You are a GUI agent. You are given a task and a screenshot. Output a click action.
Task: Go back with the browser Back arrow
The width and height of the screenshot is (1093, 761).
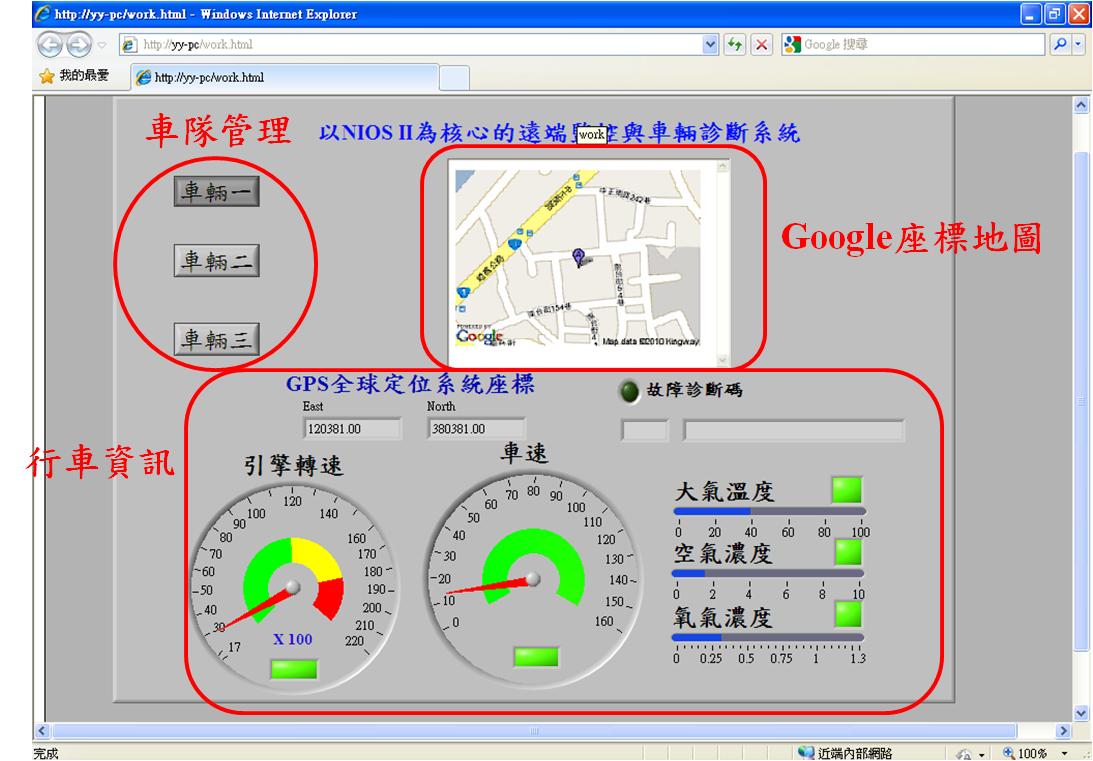49,45
